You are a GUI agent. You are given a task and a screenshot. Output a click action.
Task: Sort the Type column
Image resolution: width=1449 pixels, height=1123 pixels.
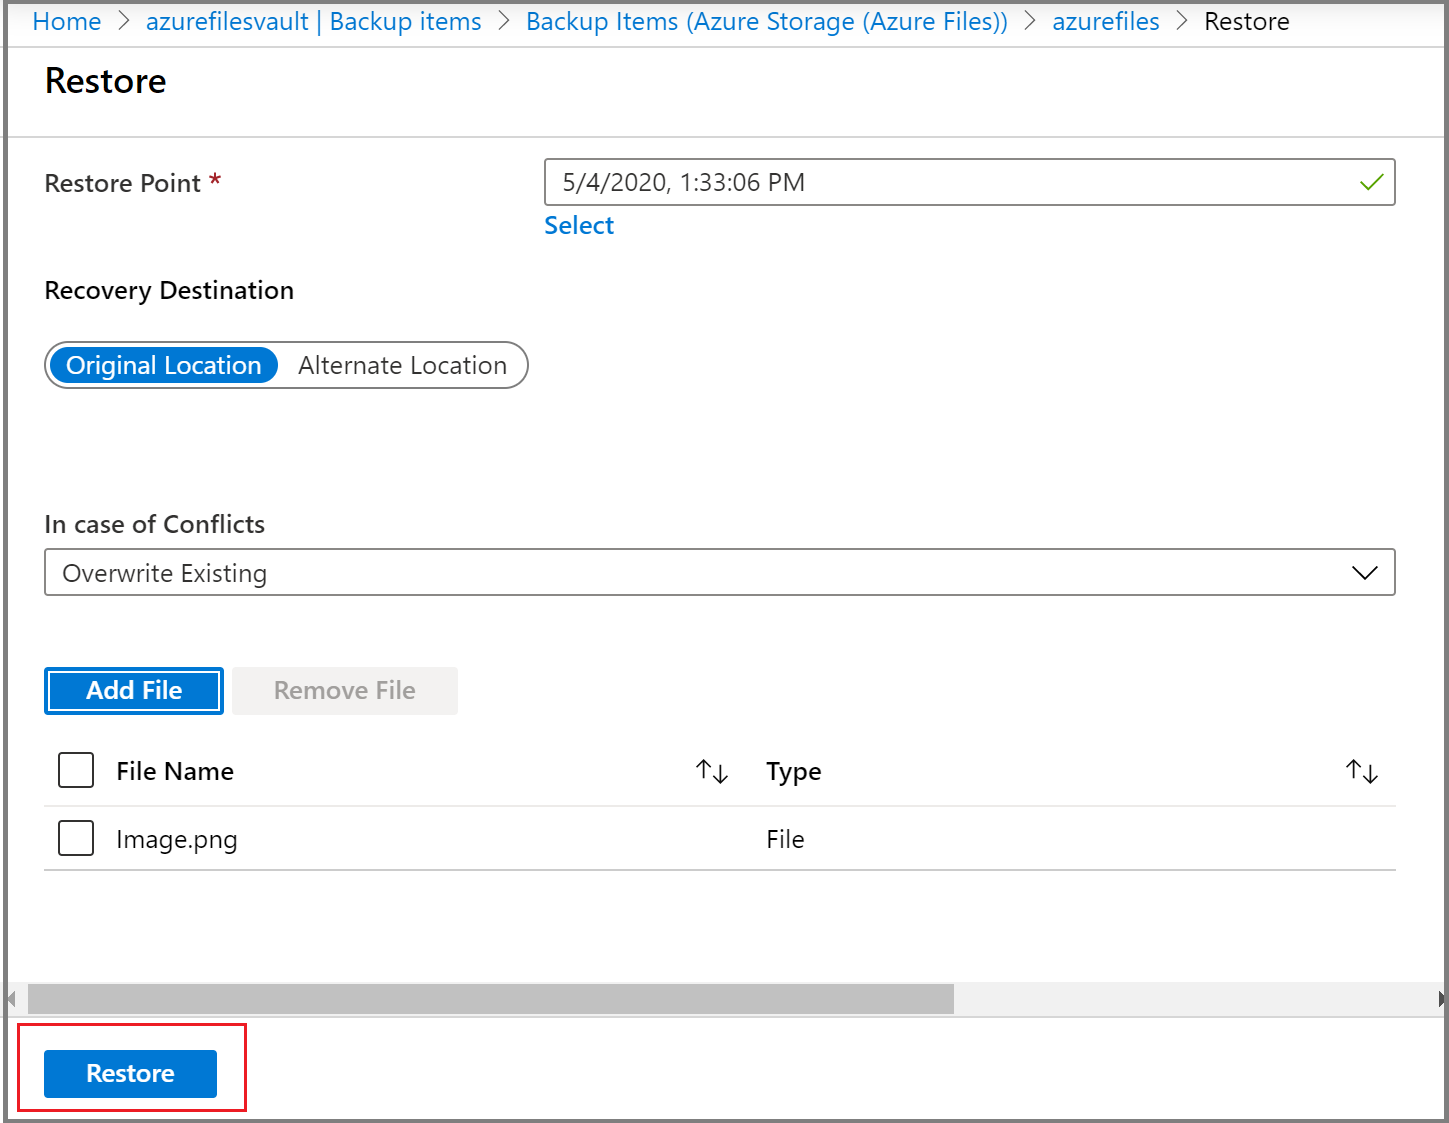pos(1361,771)
